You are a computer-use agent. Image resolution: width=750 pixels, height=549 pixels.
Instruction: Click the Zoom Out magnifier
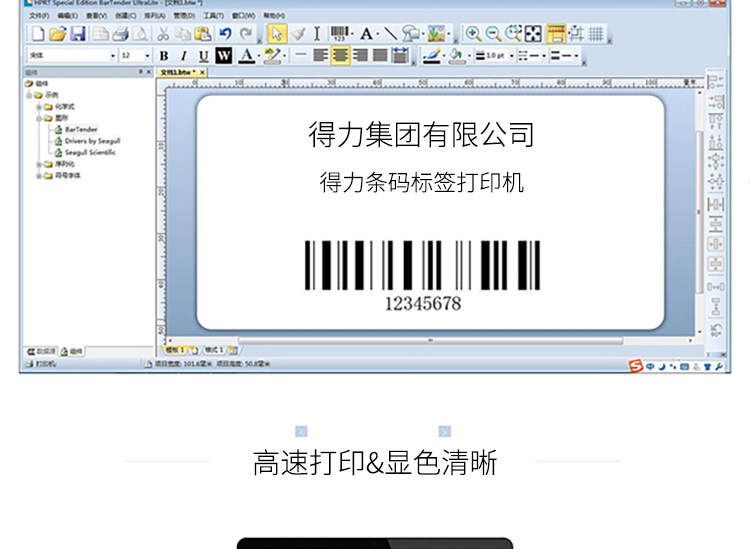493,33
